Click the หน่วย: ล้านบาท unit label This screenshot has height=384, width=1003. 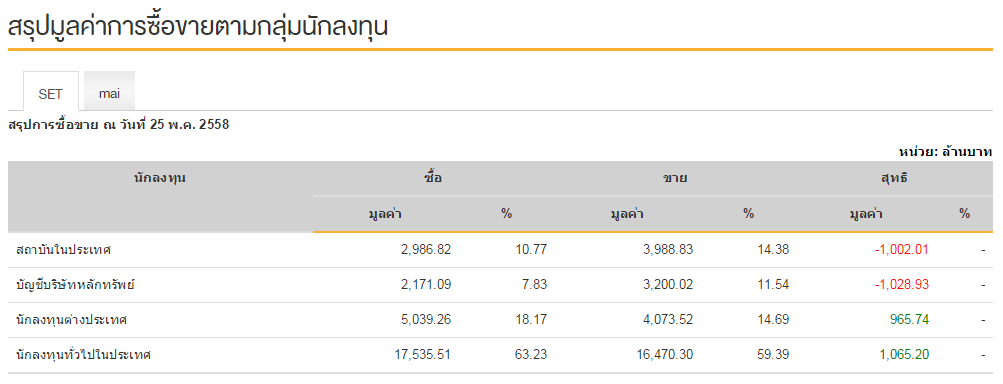[945, 152]
